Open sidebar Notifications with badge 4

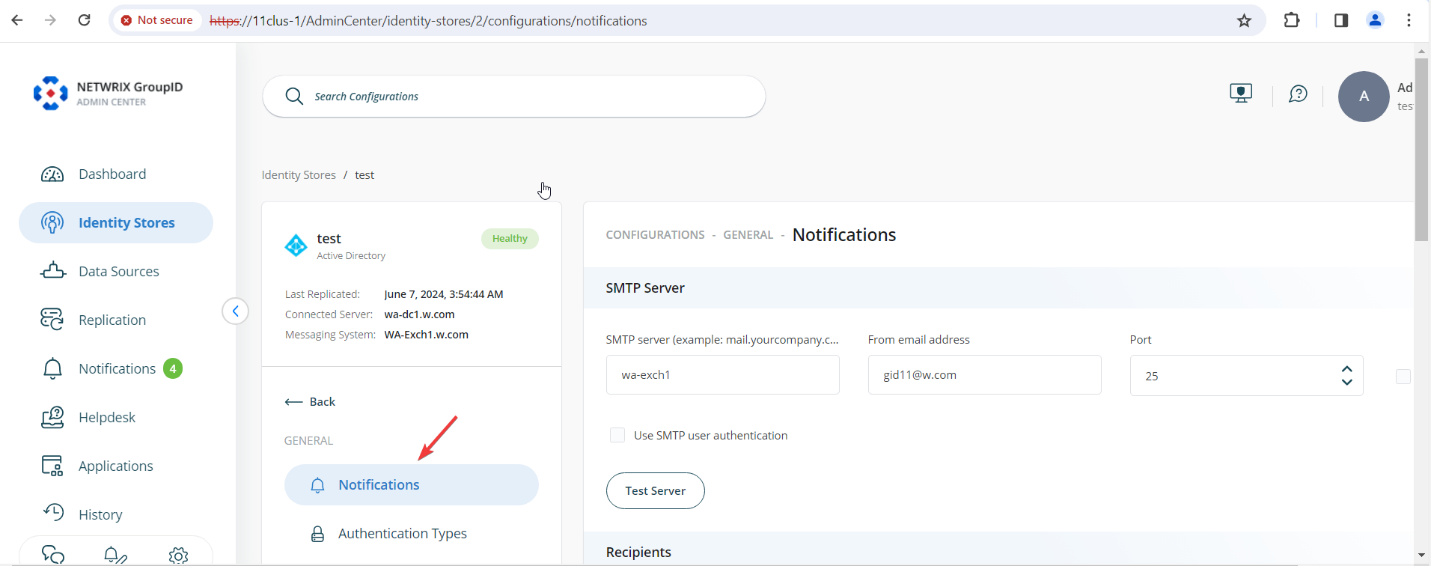pos(117,369)
